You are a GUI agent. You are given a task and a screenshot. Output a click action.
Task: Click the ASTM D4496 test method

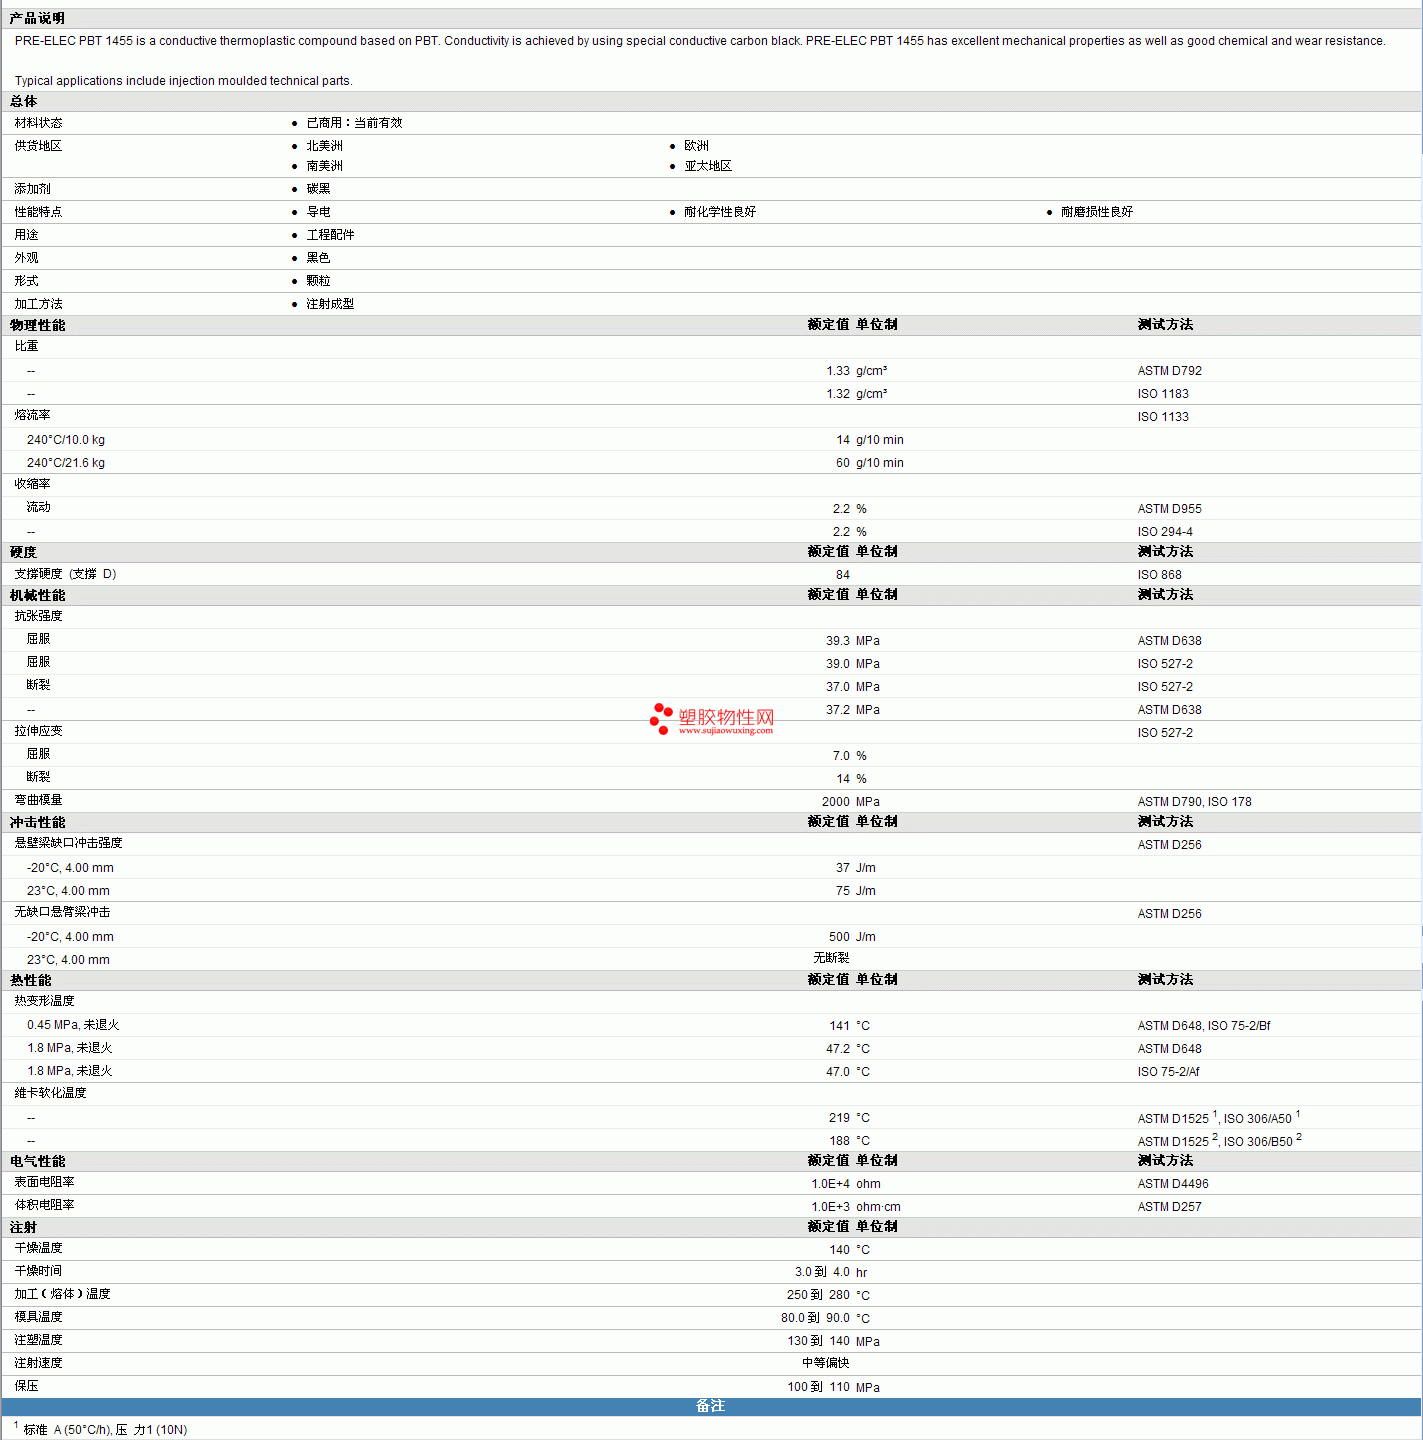click(1173, 1184)
